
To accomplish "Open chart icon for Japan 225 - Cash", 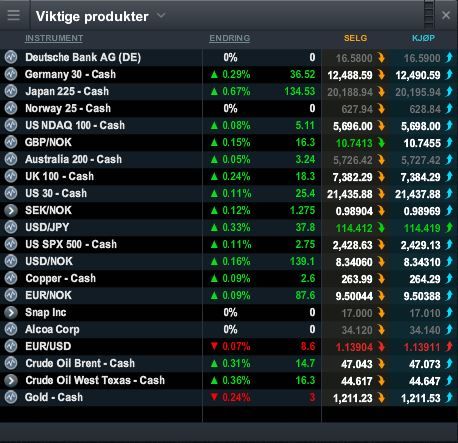I will (x=11, y=91).
